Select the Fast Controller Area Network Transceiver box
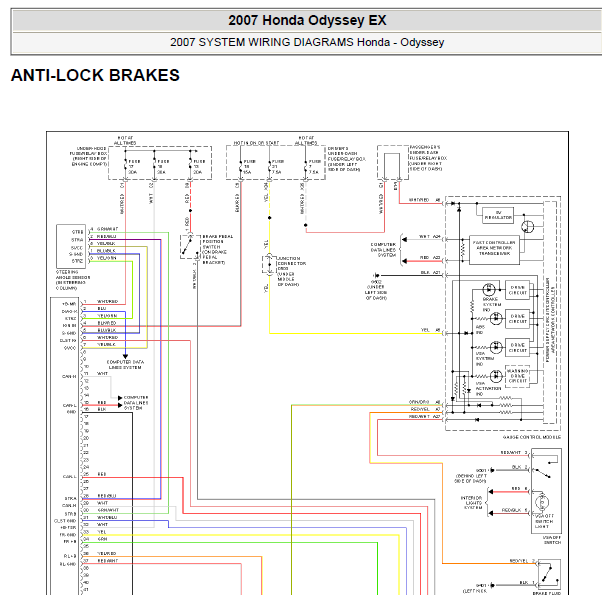The height and width of the screenshot is (595, 602). tap(494, 250)
